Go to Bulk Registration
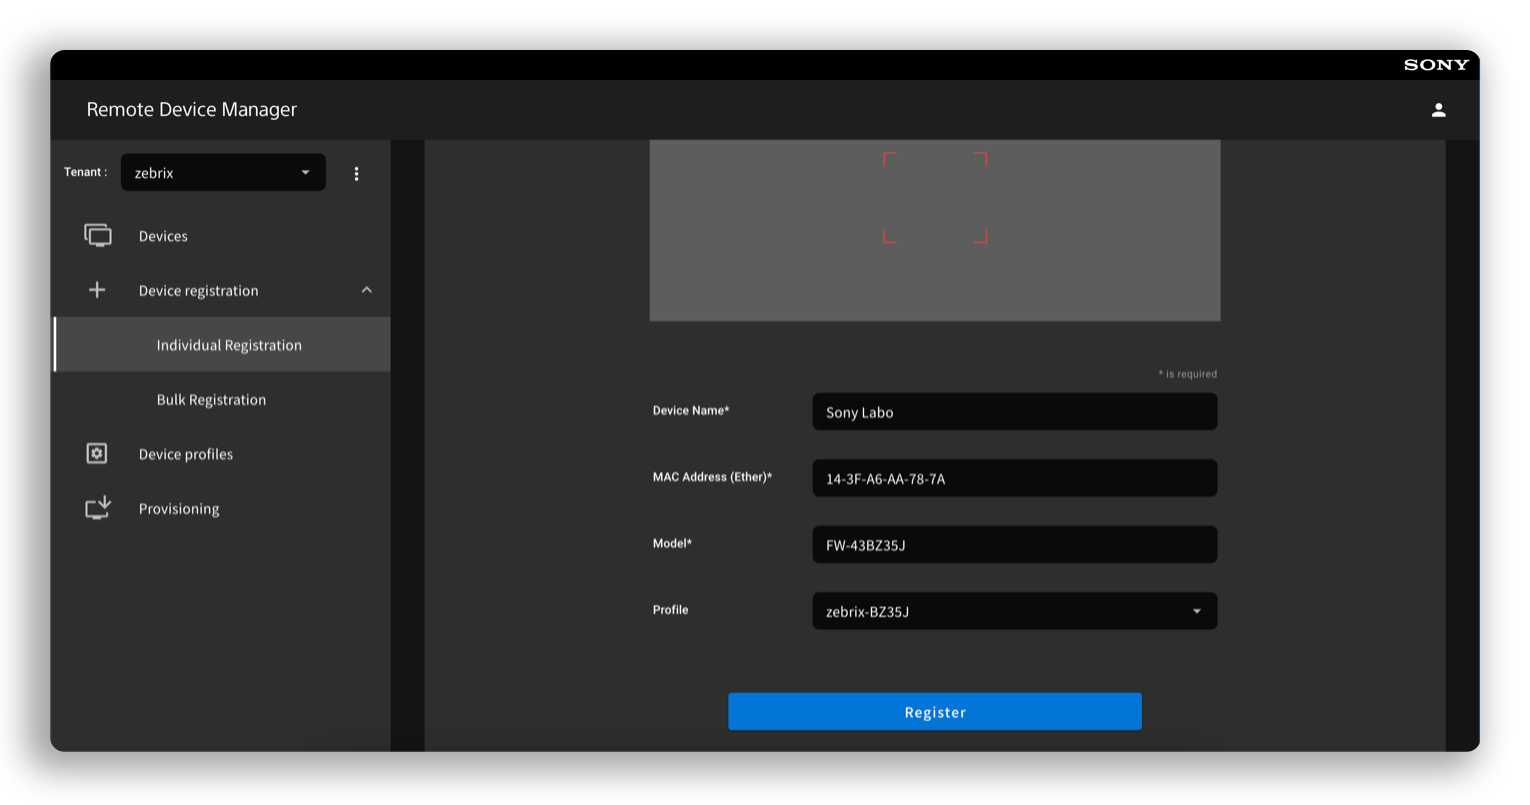This screenshot has height=805, width=1530. [211, 400]
